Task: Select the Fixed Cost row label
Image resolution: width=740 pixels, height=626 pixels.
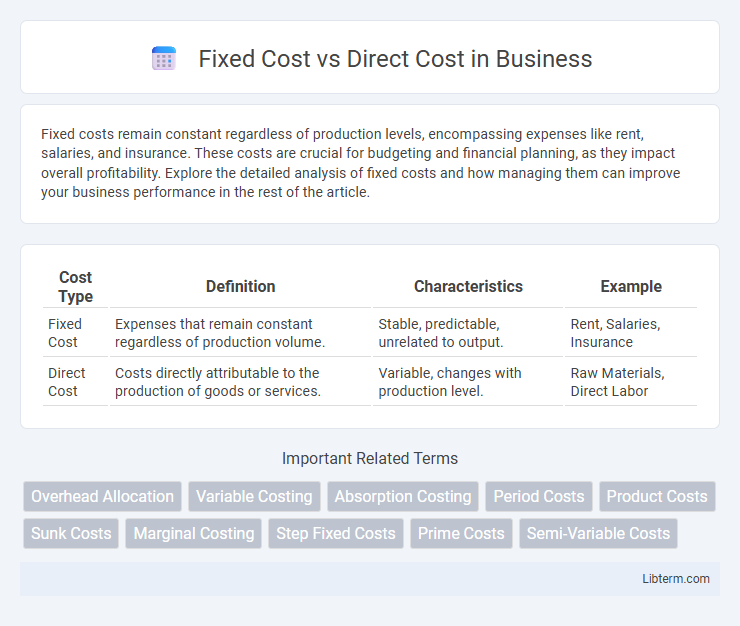Action: 65,333
